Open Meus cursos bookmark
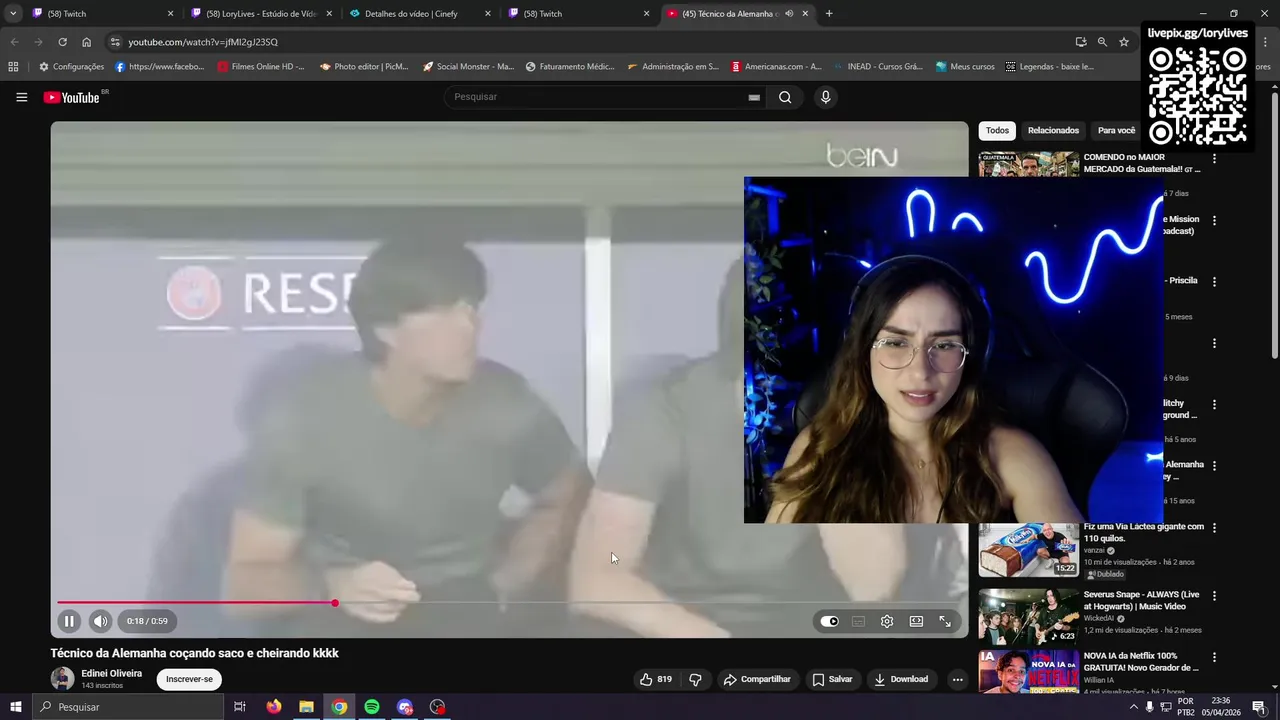Viewport: 1280px width, 720px height. click(x=965, y=67)
